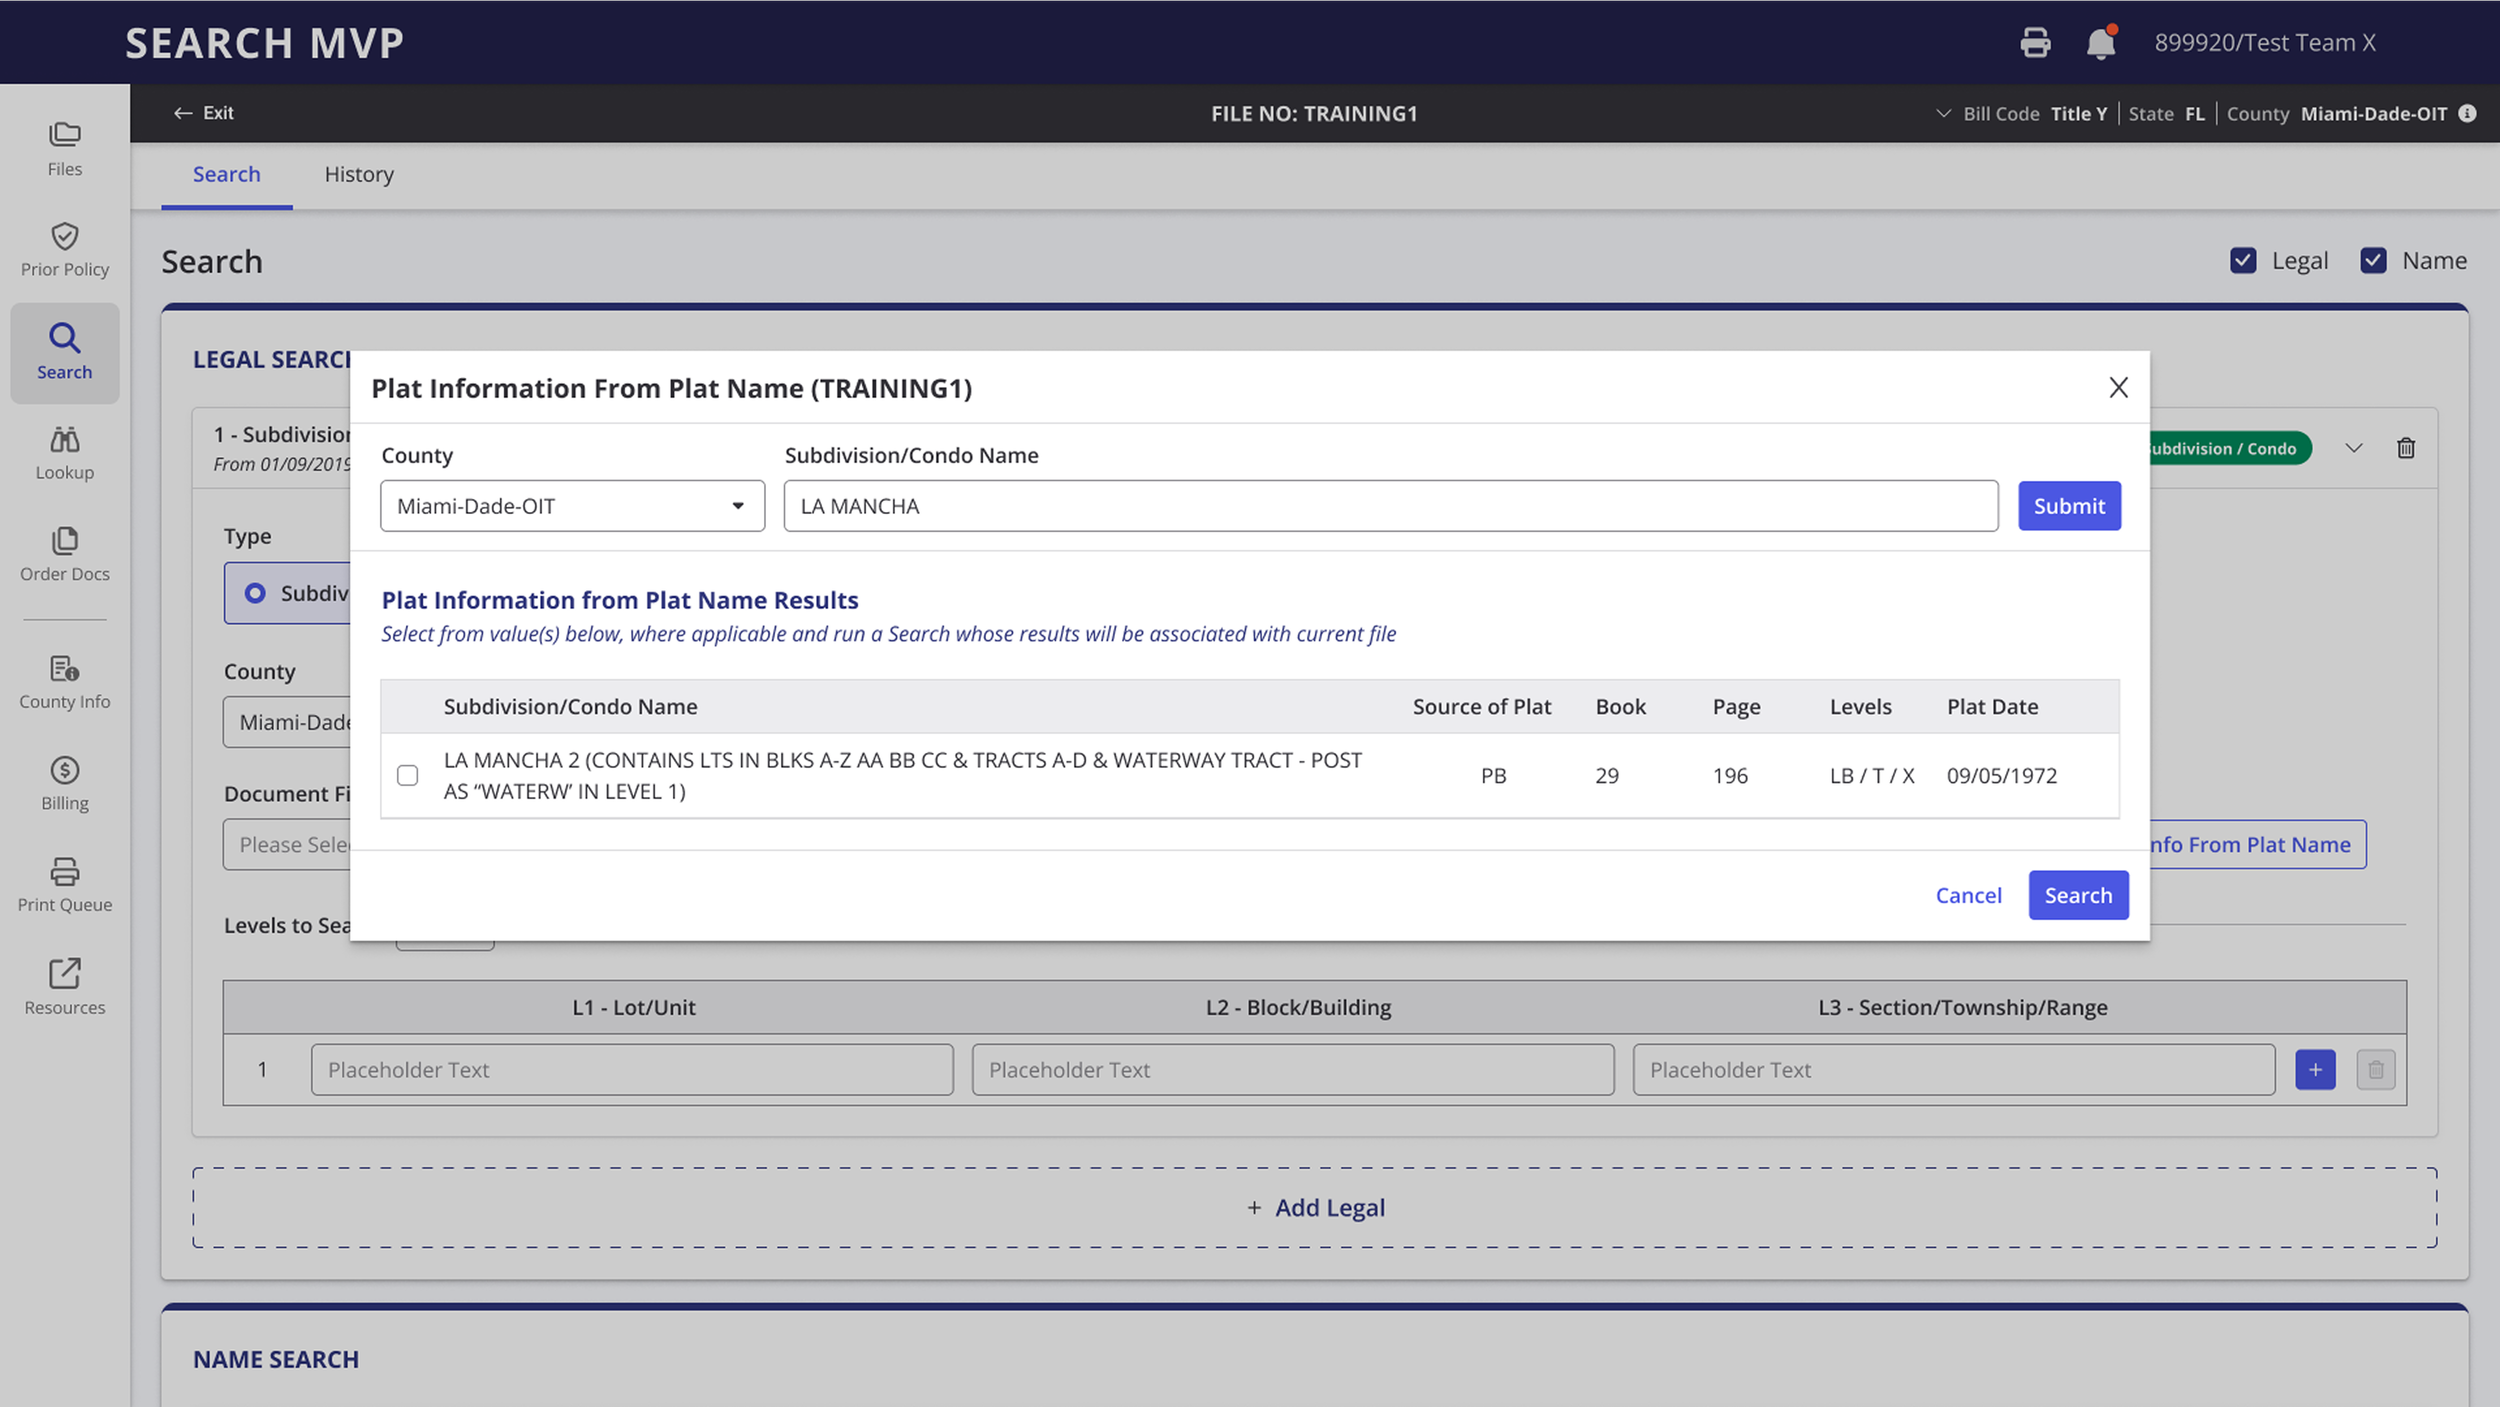This screenshot has width=2500, height=1407.
Task: Click the Subdivision/Condo Name text field
Action: (1390, 506)
